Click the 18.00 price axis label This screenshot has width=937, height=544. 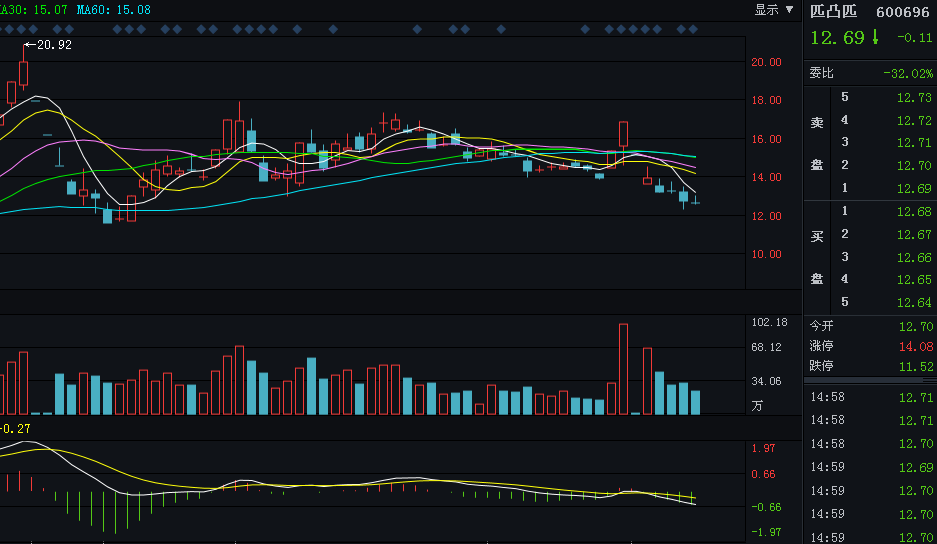coord(766,100)
